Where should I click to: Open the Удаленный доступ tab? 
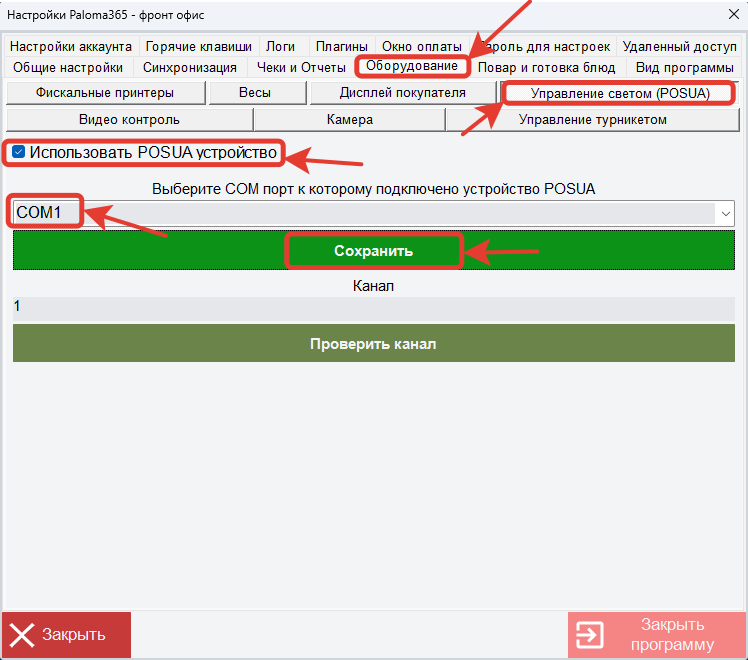679,46
